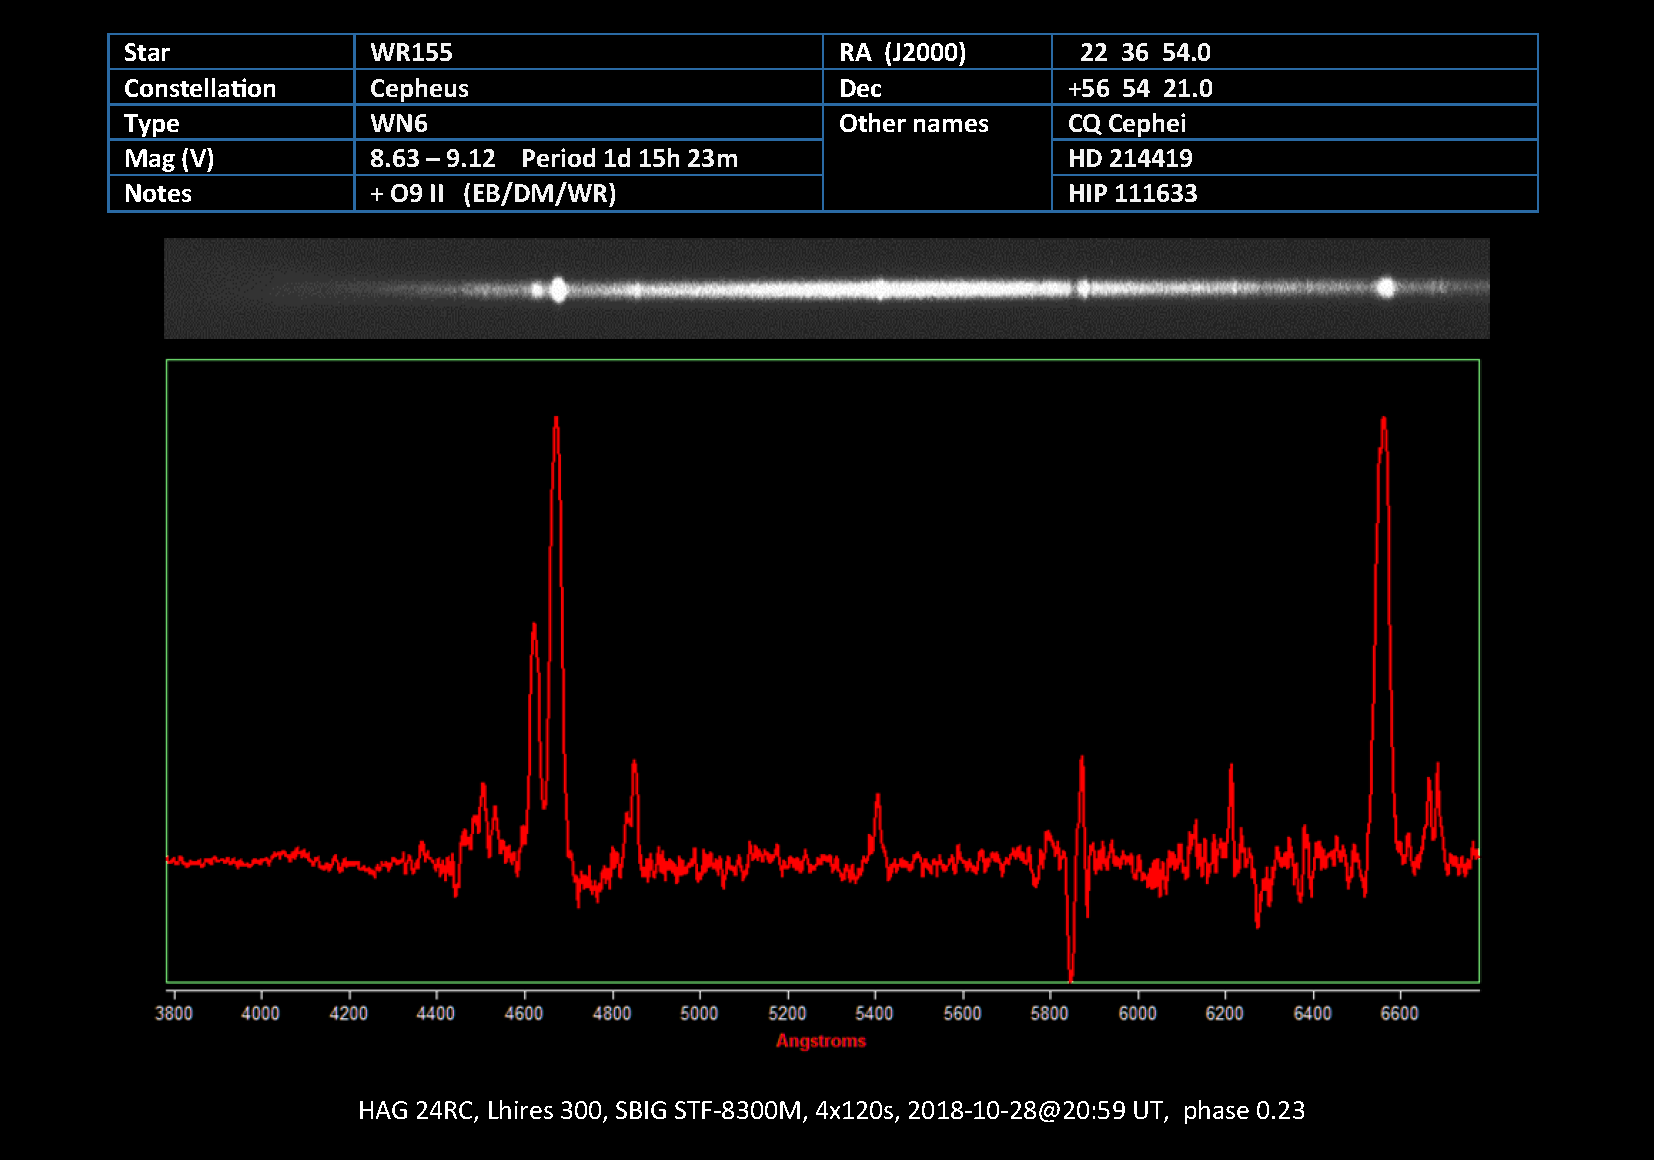Click the grayscale spectrum image strip

826,288
